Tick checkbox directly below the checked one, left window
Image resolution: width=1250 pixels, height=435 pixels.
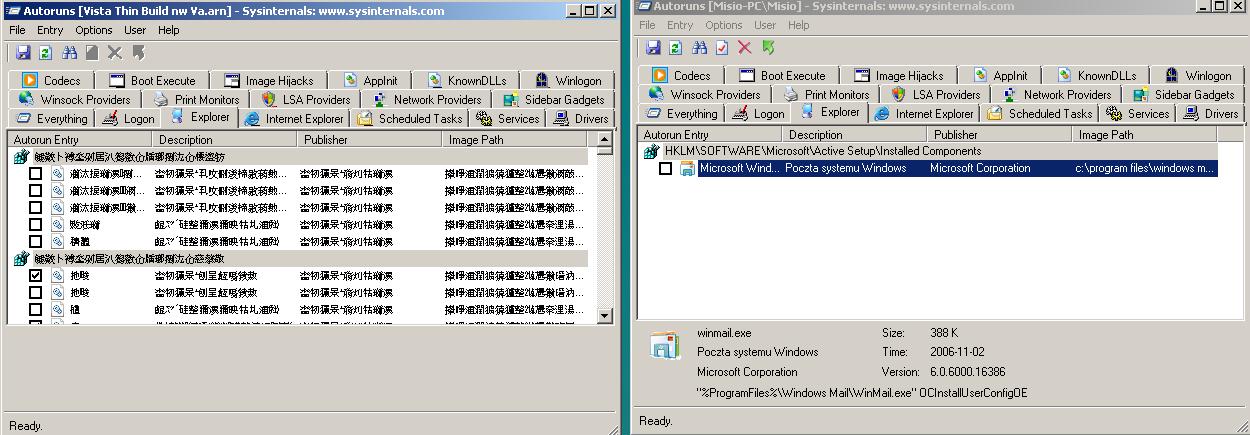pyautogui.click(x=35, y=293)
